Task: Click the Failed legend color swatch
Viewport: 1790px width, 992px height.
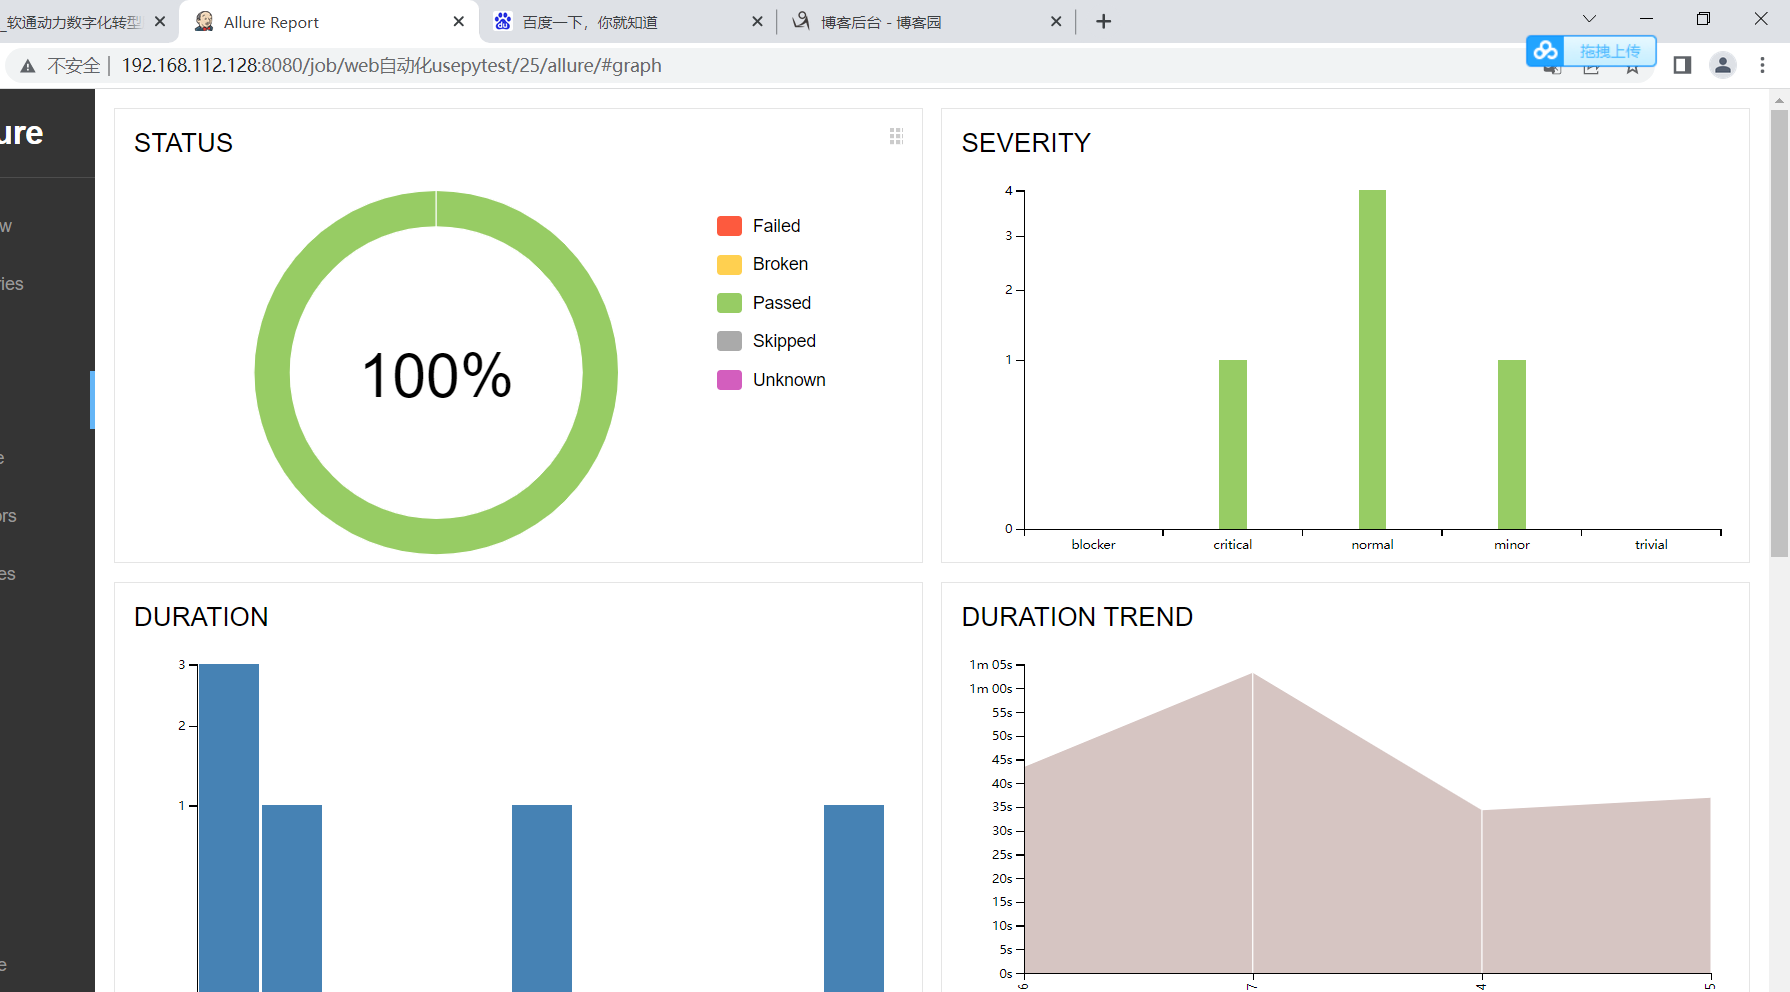Action: tap(729, 226)
